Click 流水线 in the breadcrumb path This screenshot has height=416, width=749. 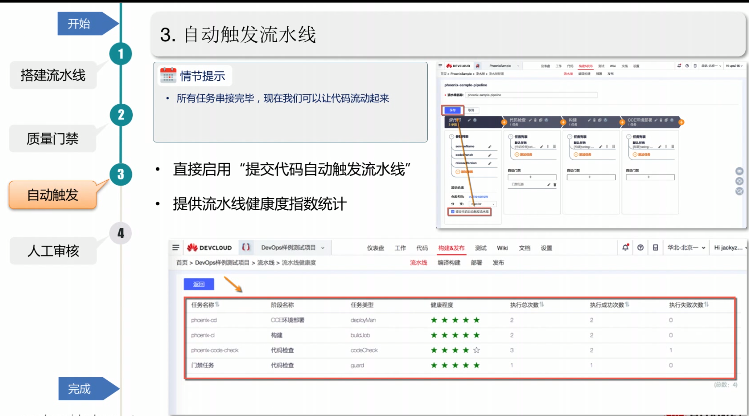pyautogui.click(x=266, y=263)
